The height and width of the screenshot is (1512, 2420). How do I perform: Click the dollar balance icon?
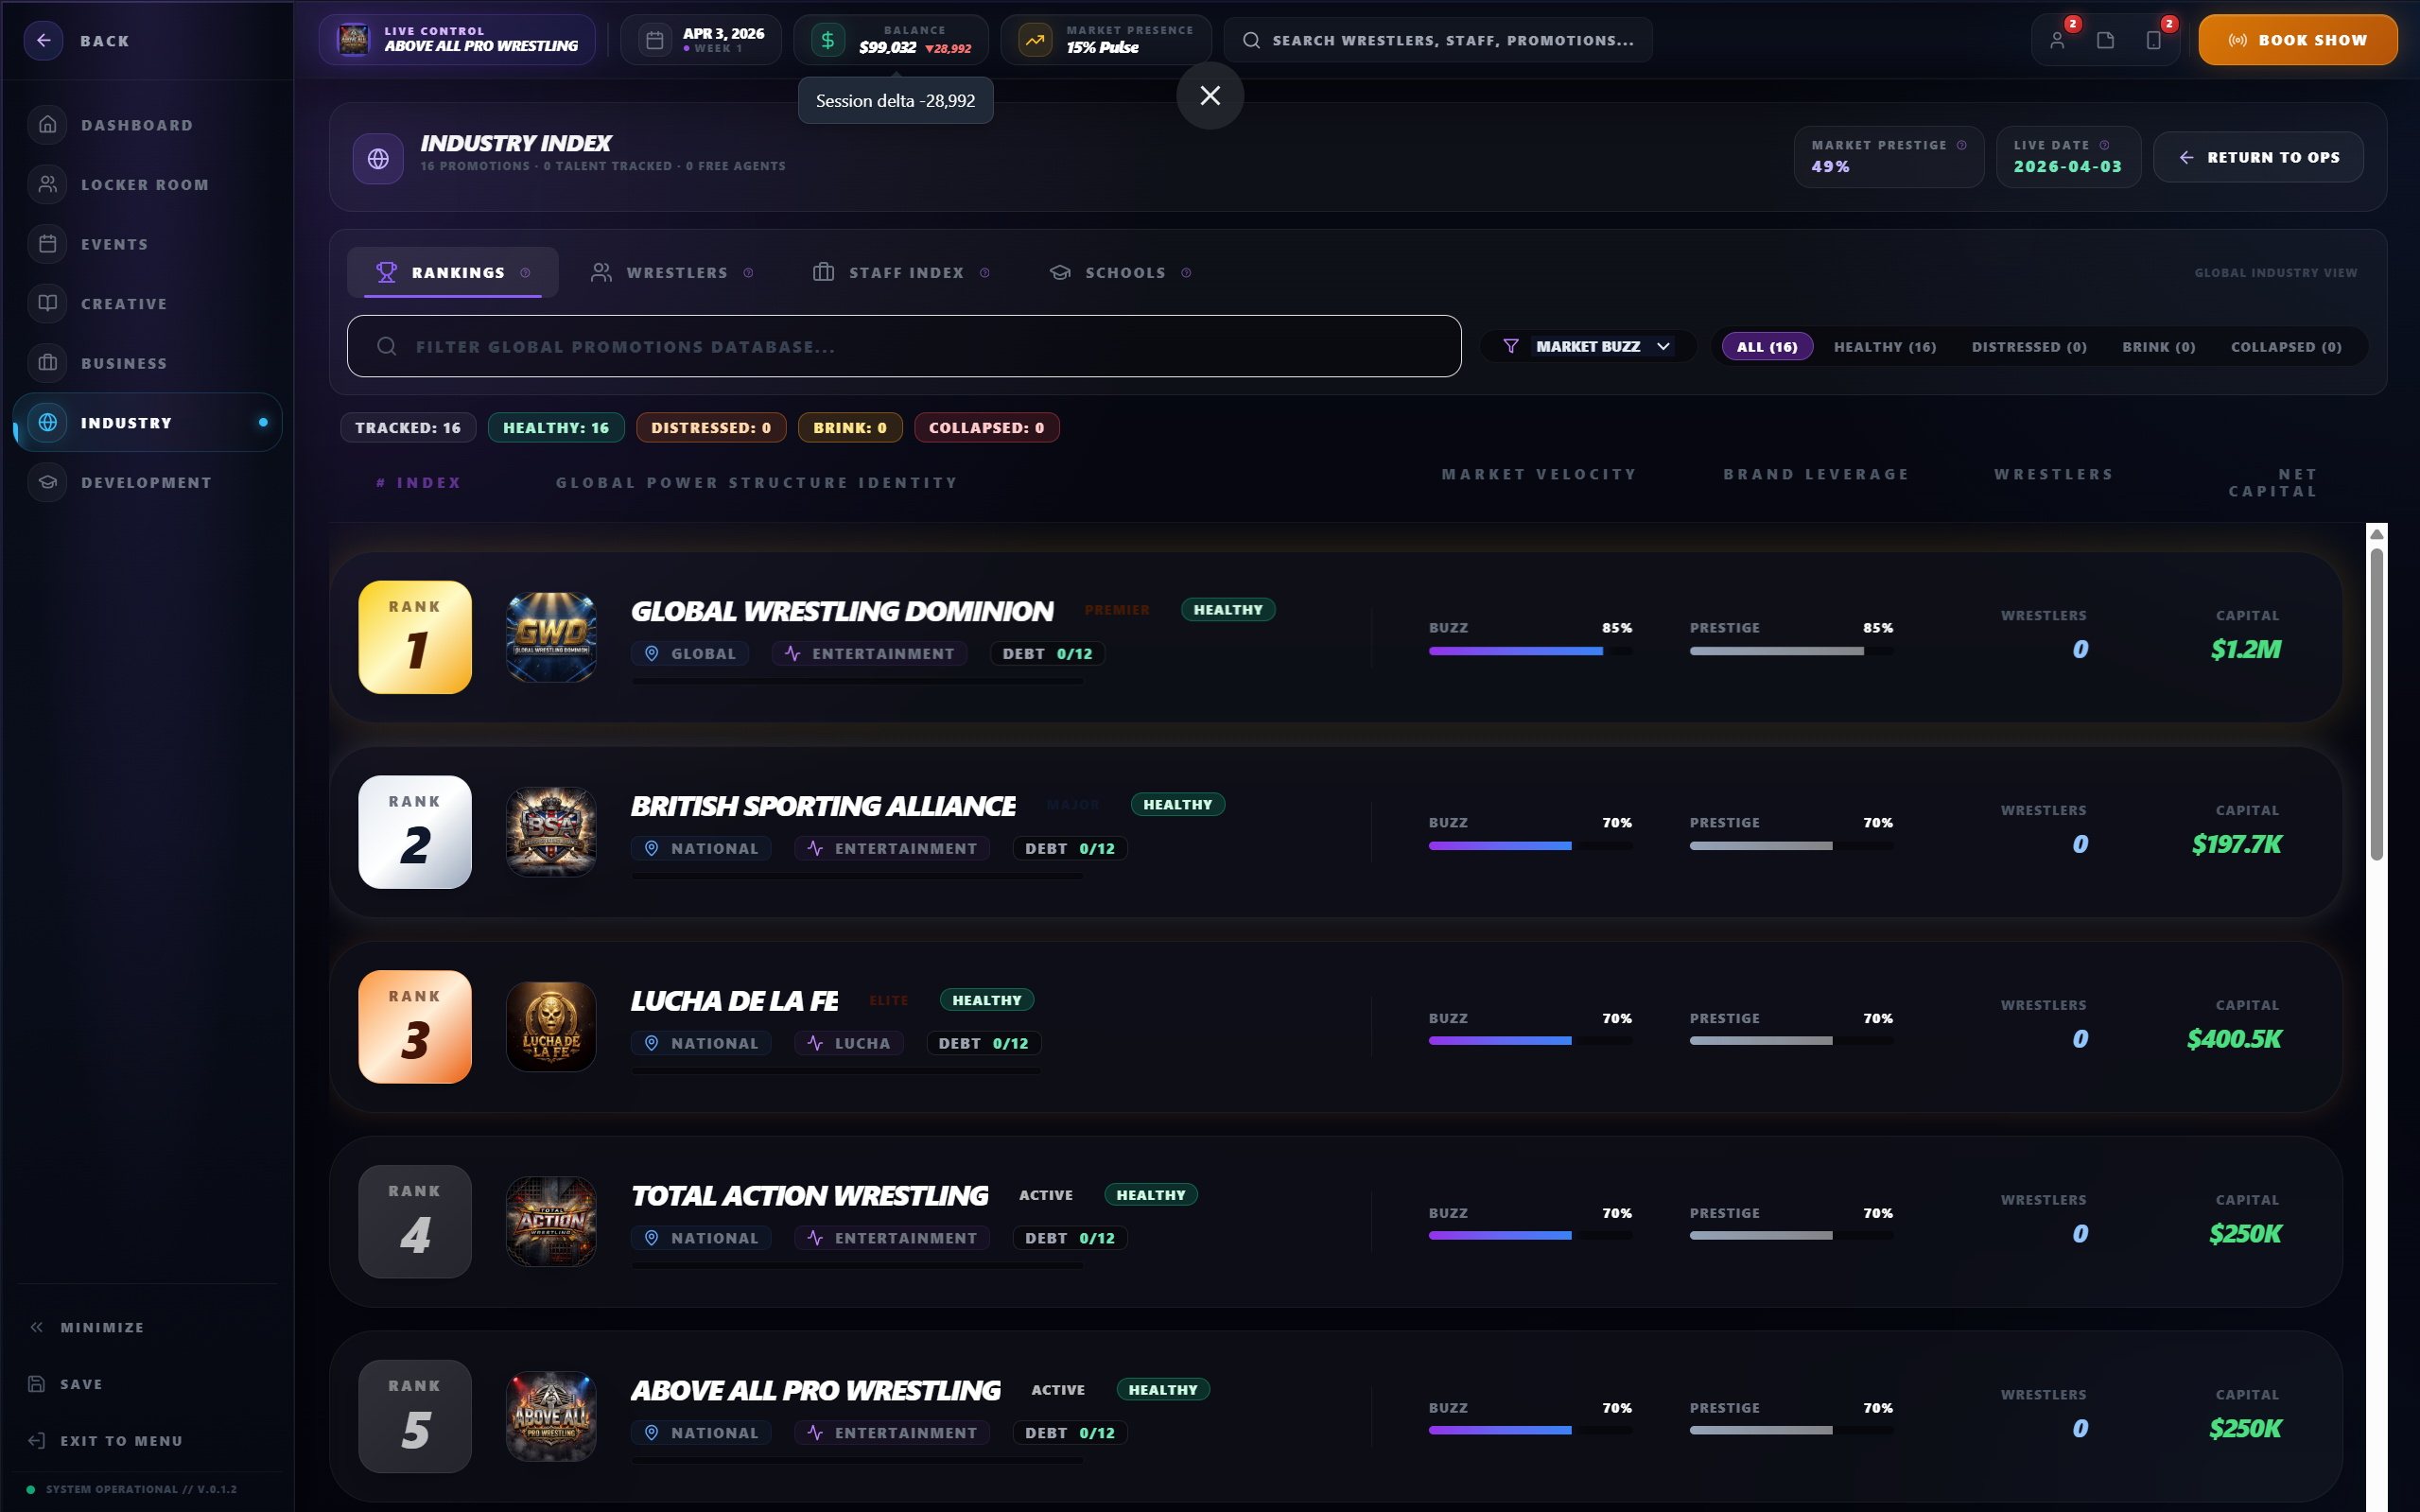[x=828, y=41]
